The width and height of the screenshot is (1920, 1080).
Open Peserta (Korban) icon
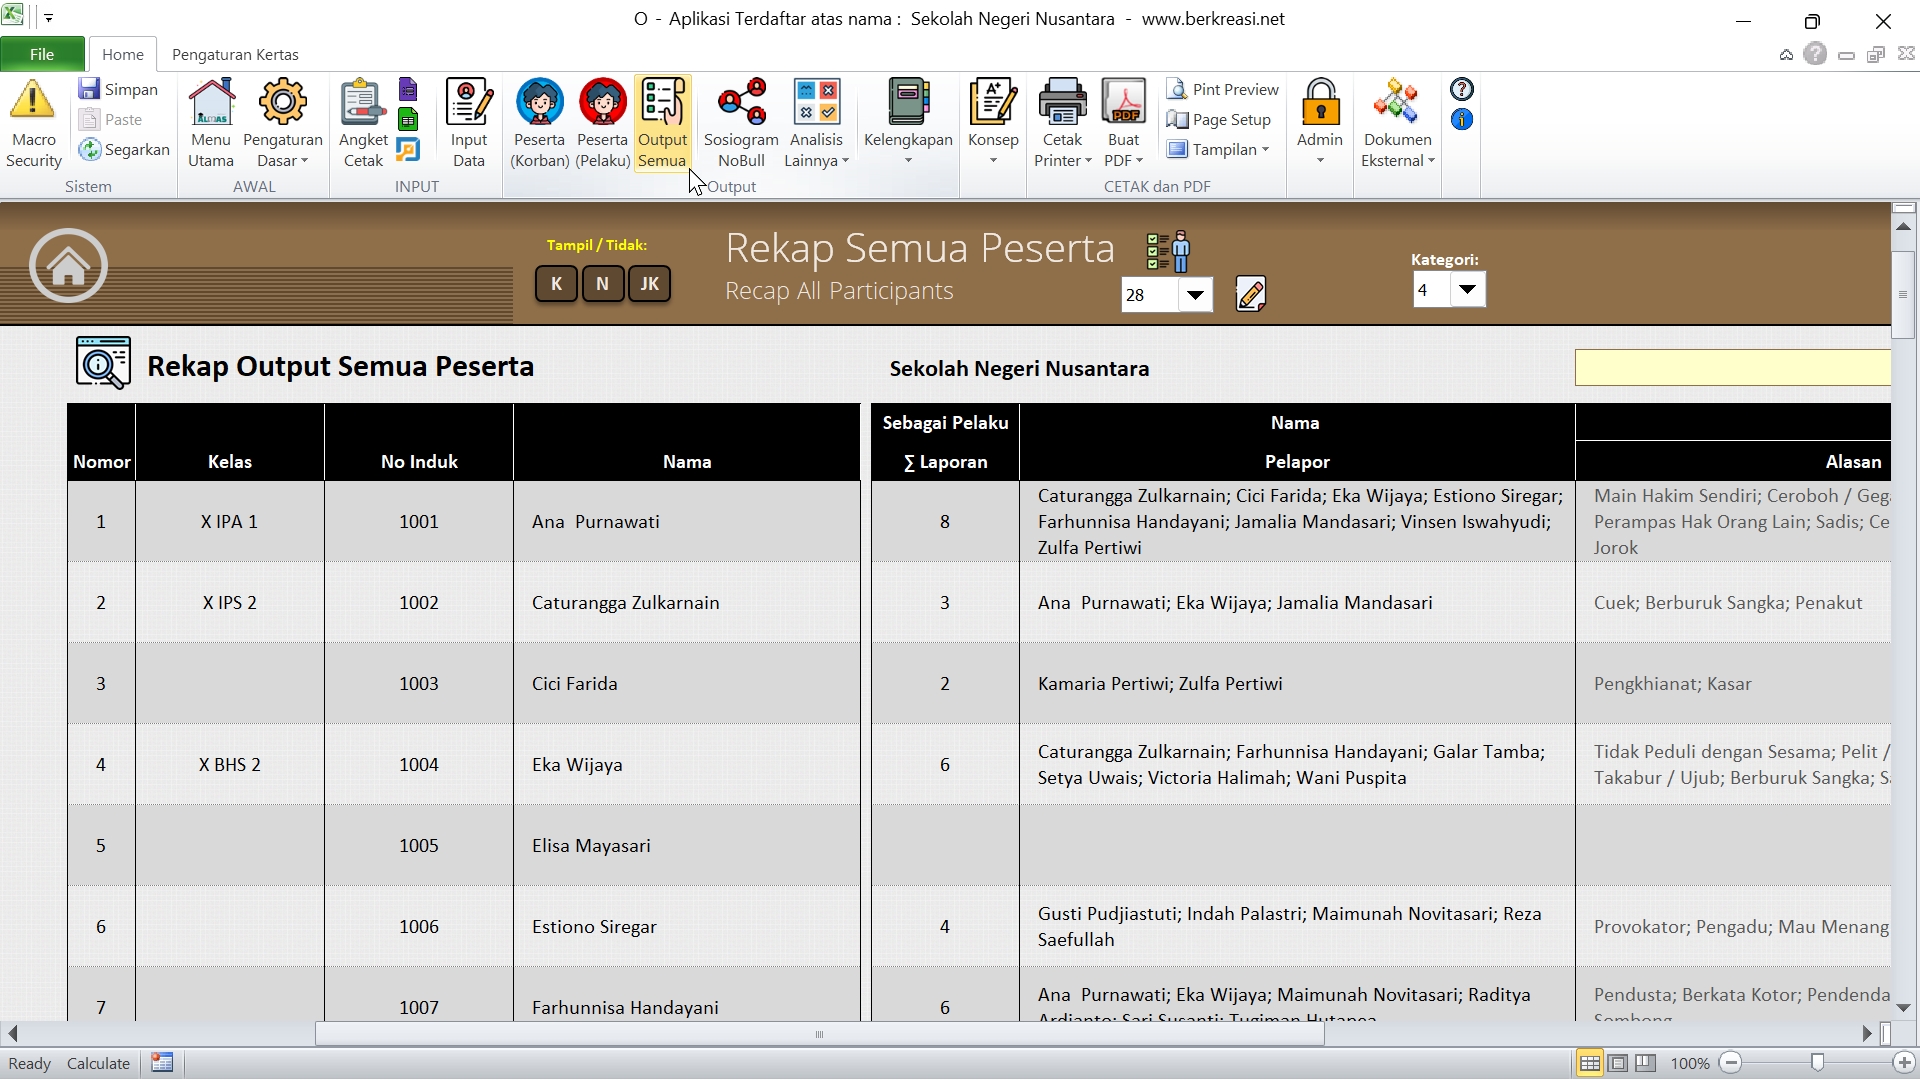tap(539, 103)
